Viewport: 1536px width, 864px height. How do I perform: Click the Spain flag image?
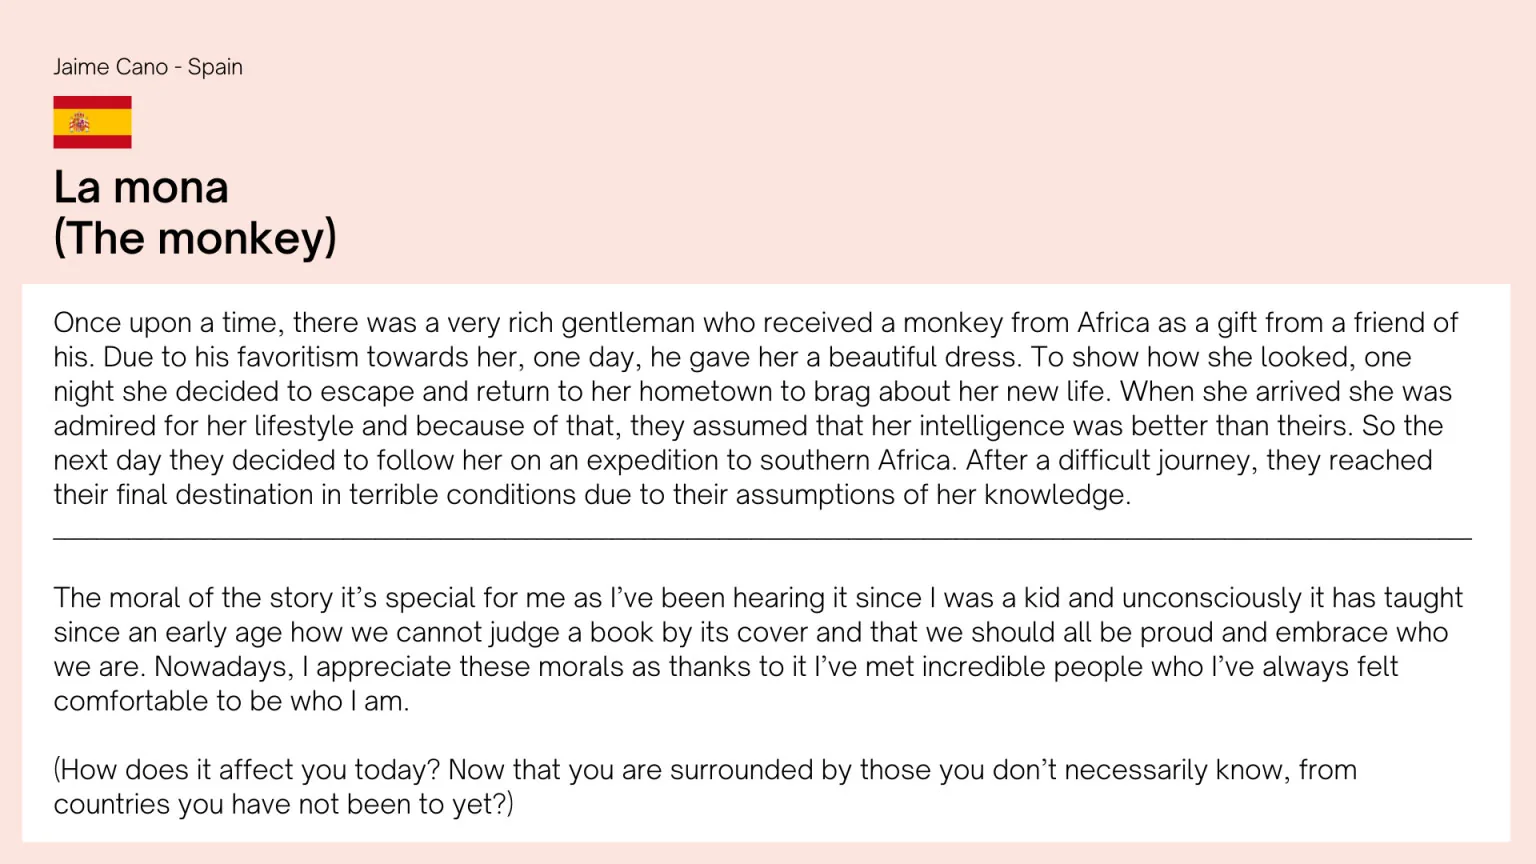[92, 122]
